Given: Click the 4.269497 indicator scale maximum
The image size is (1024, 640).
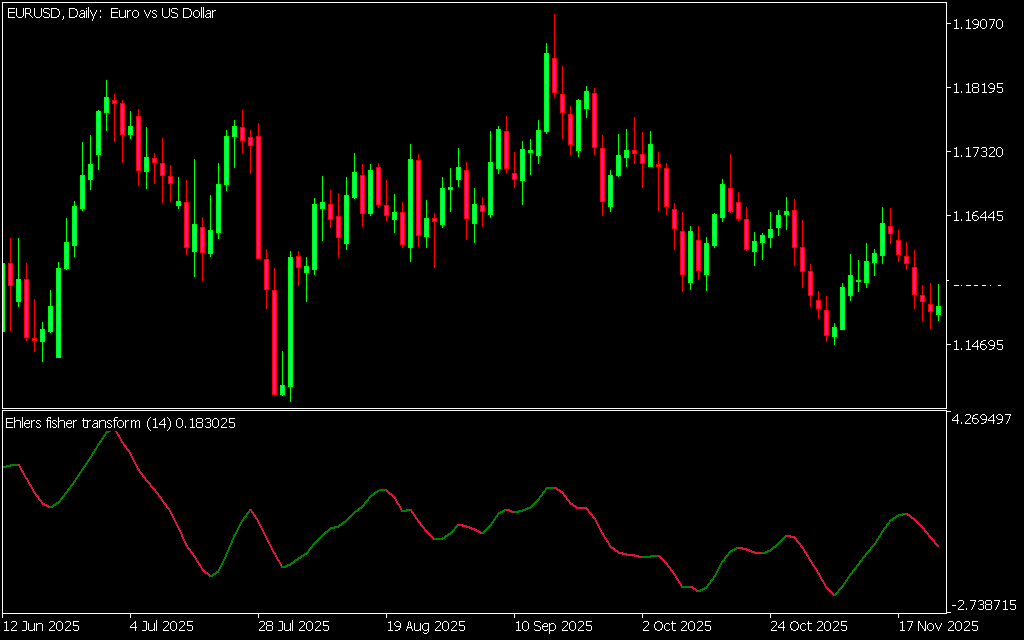Looking at the screenshot, I should point(984,419).
